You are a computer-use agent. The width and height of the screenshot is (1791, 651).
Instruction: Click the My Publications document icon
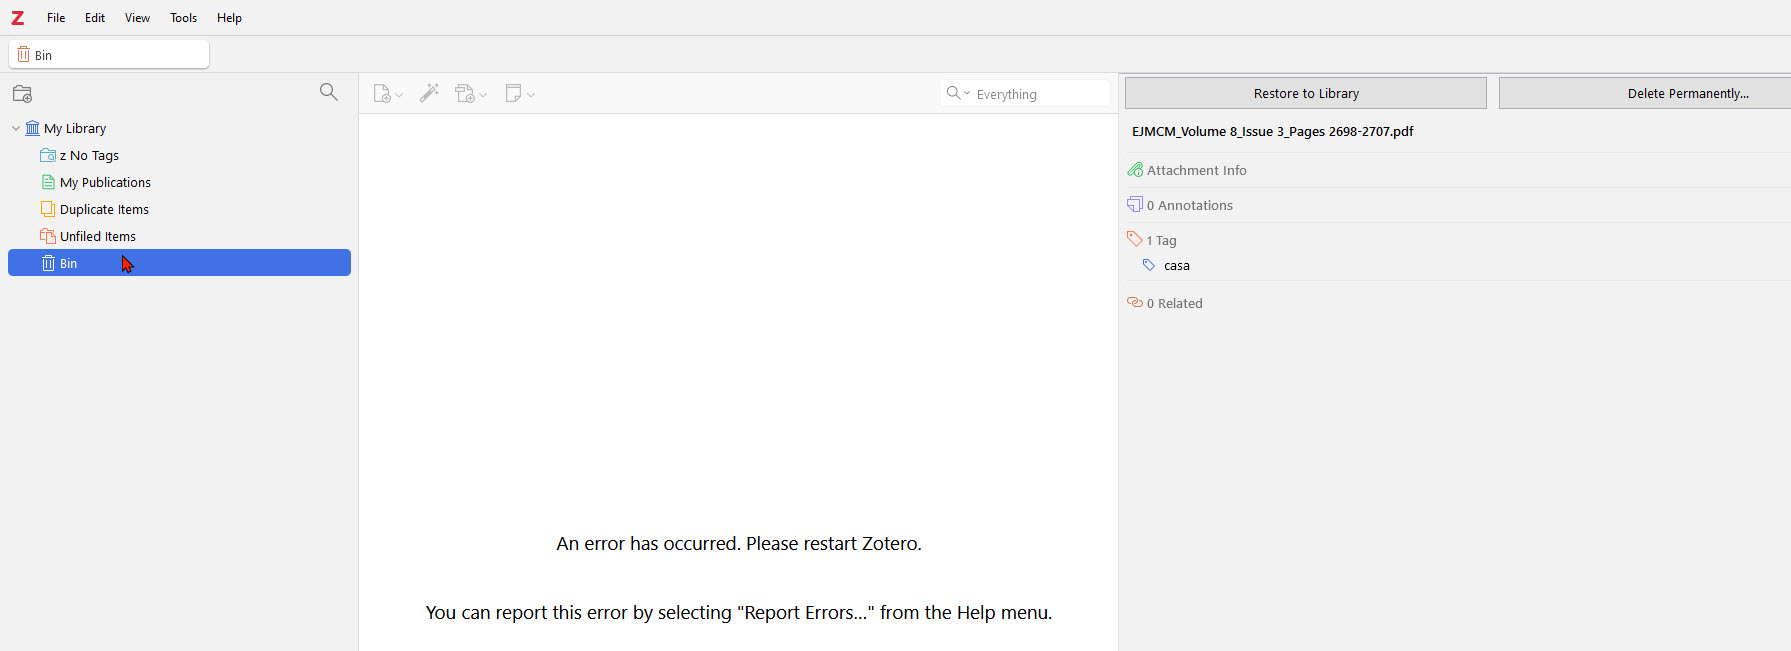pos(47,183)
